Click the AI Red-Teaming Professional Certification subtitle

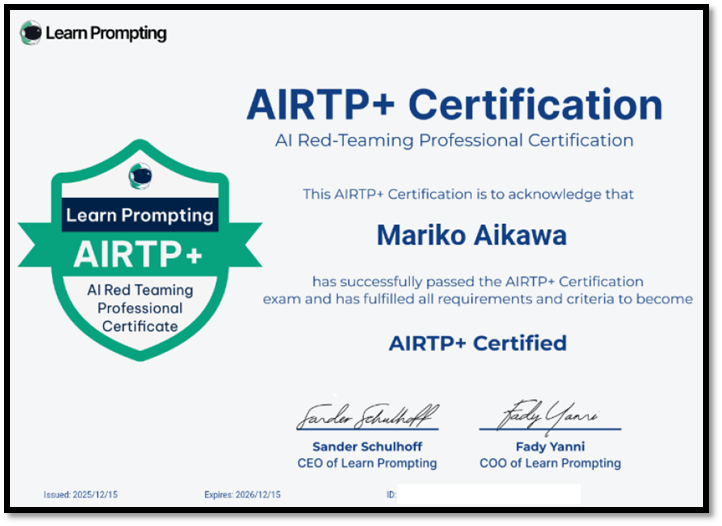tap(454, 140)
